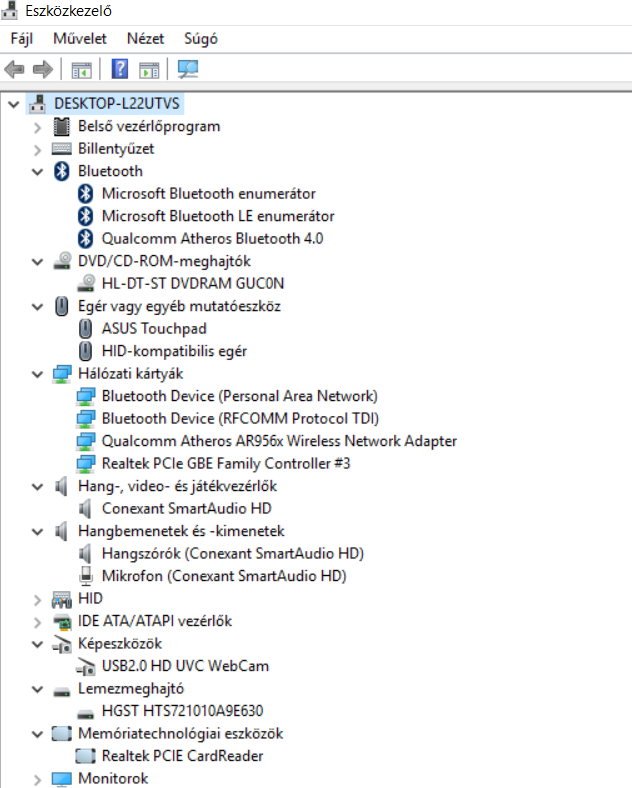The height and width of the screenshot is (788, 632).
Task: Click the show/hide console tree toolbar icon
Action: pyautogui.click(x=81, y=70)
